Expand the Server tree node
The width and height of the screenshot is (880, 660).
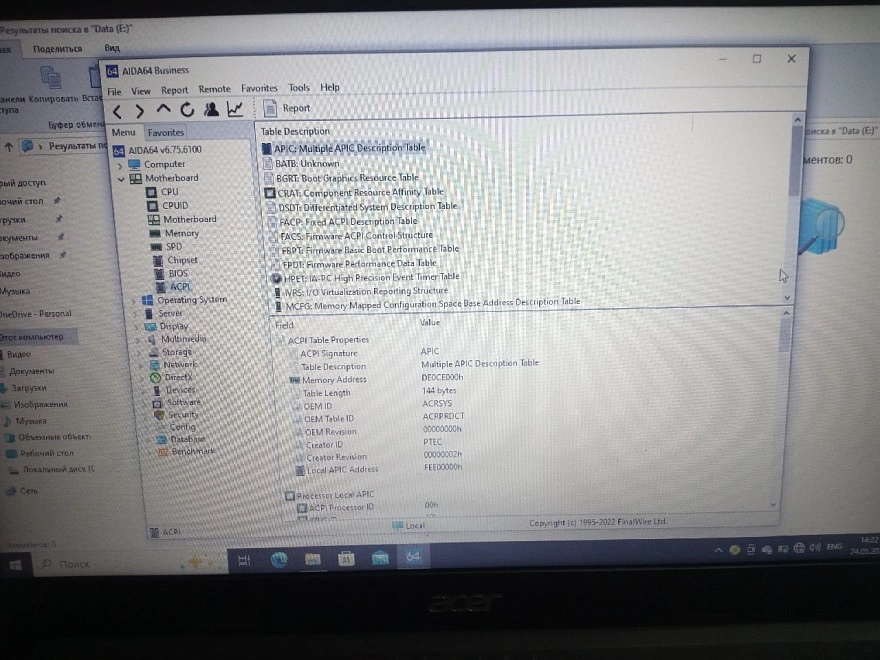pyautogui.click(x=135, y=314)
